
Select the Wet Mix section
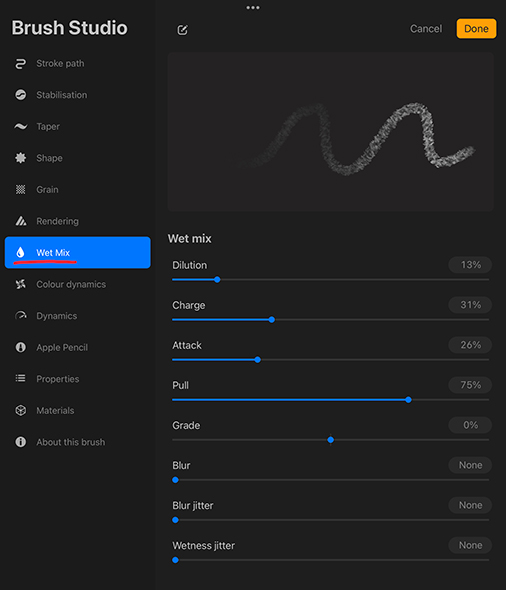click(x=77, y=252)
